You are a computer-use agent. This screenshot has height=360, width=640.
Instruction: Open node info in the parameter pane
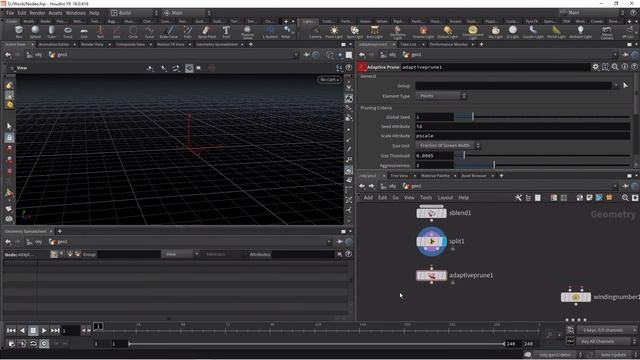[624, 67]
